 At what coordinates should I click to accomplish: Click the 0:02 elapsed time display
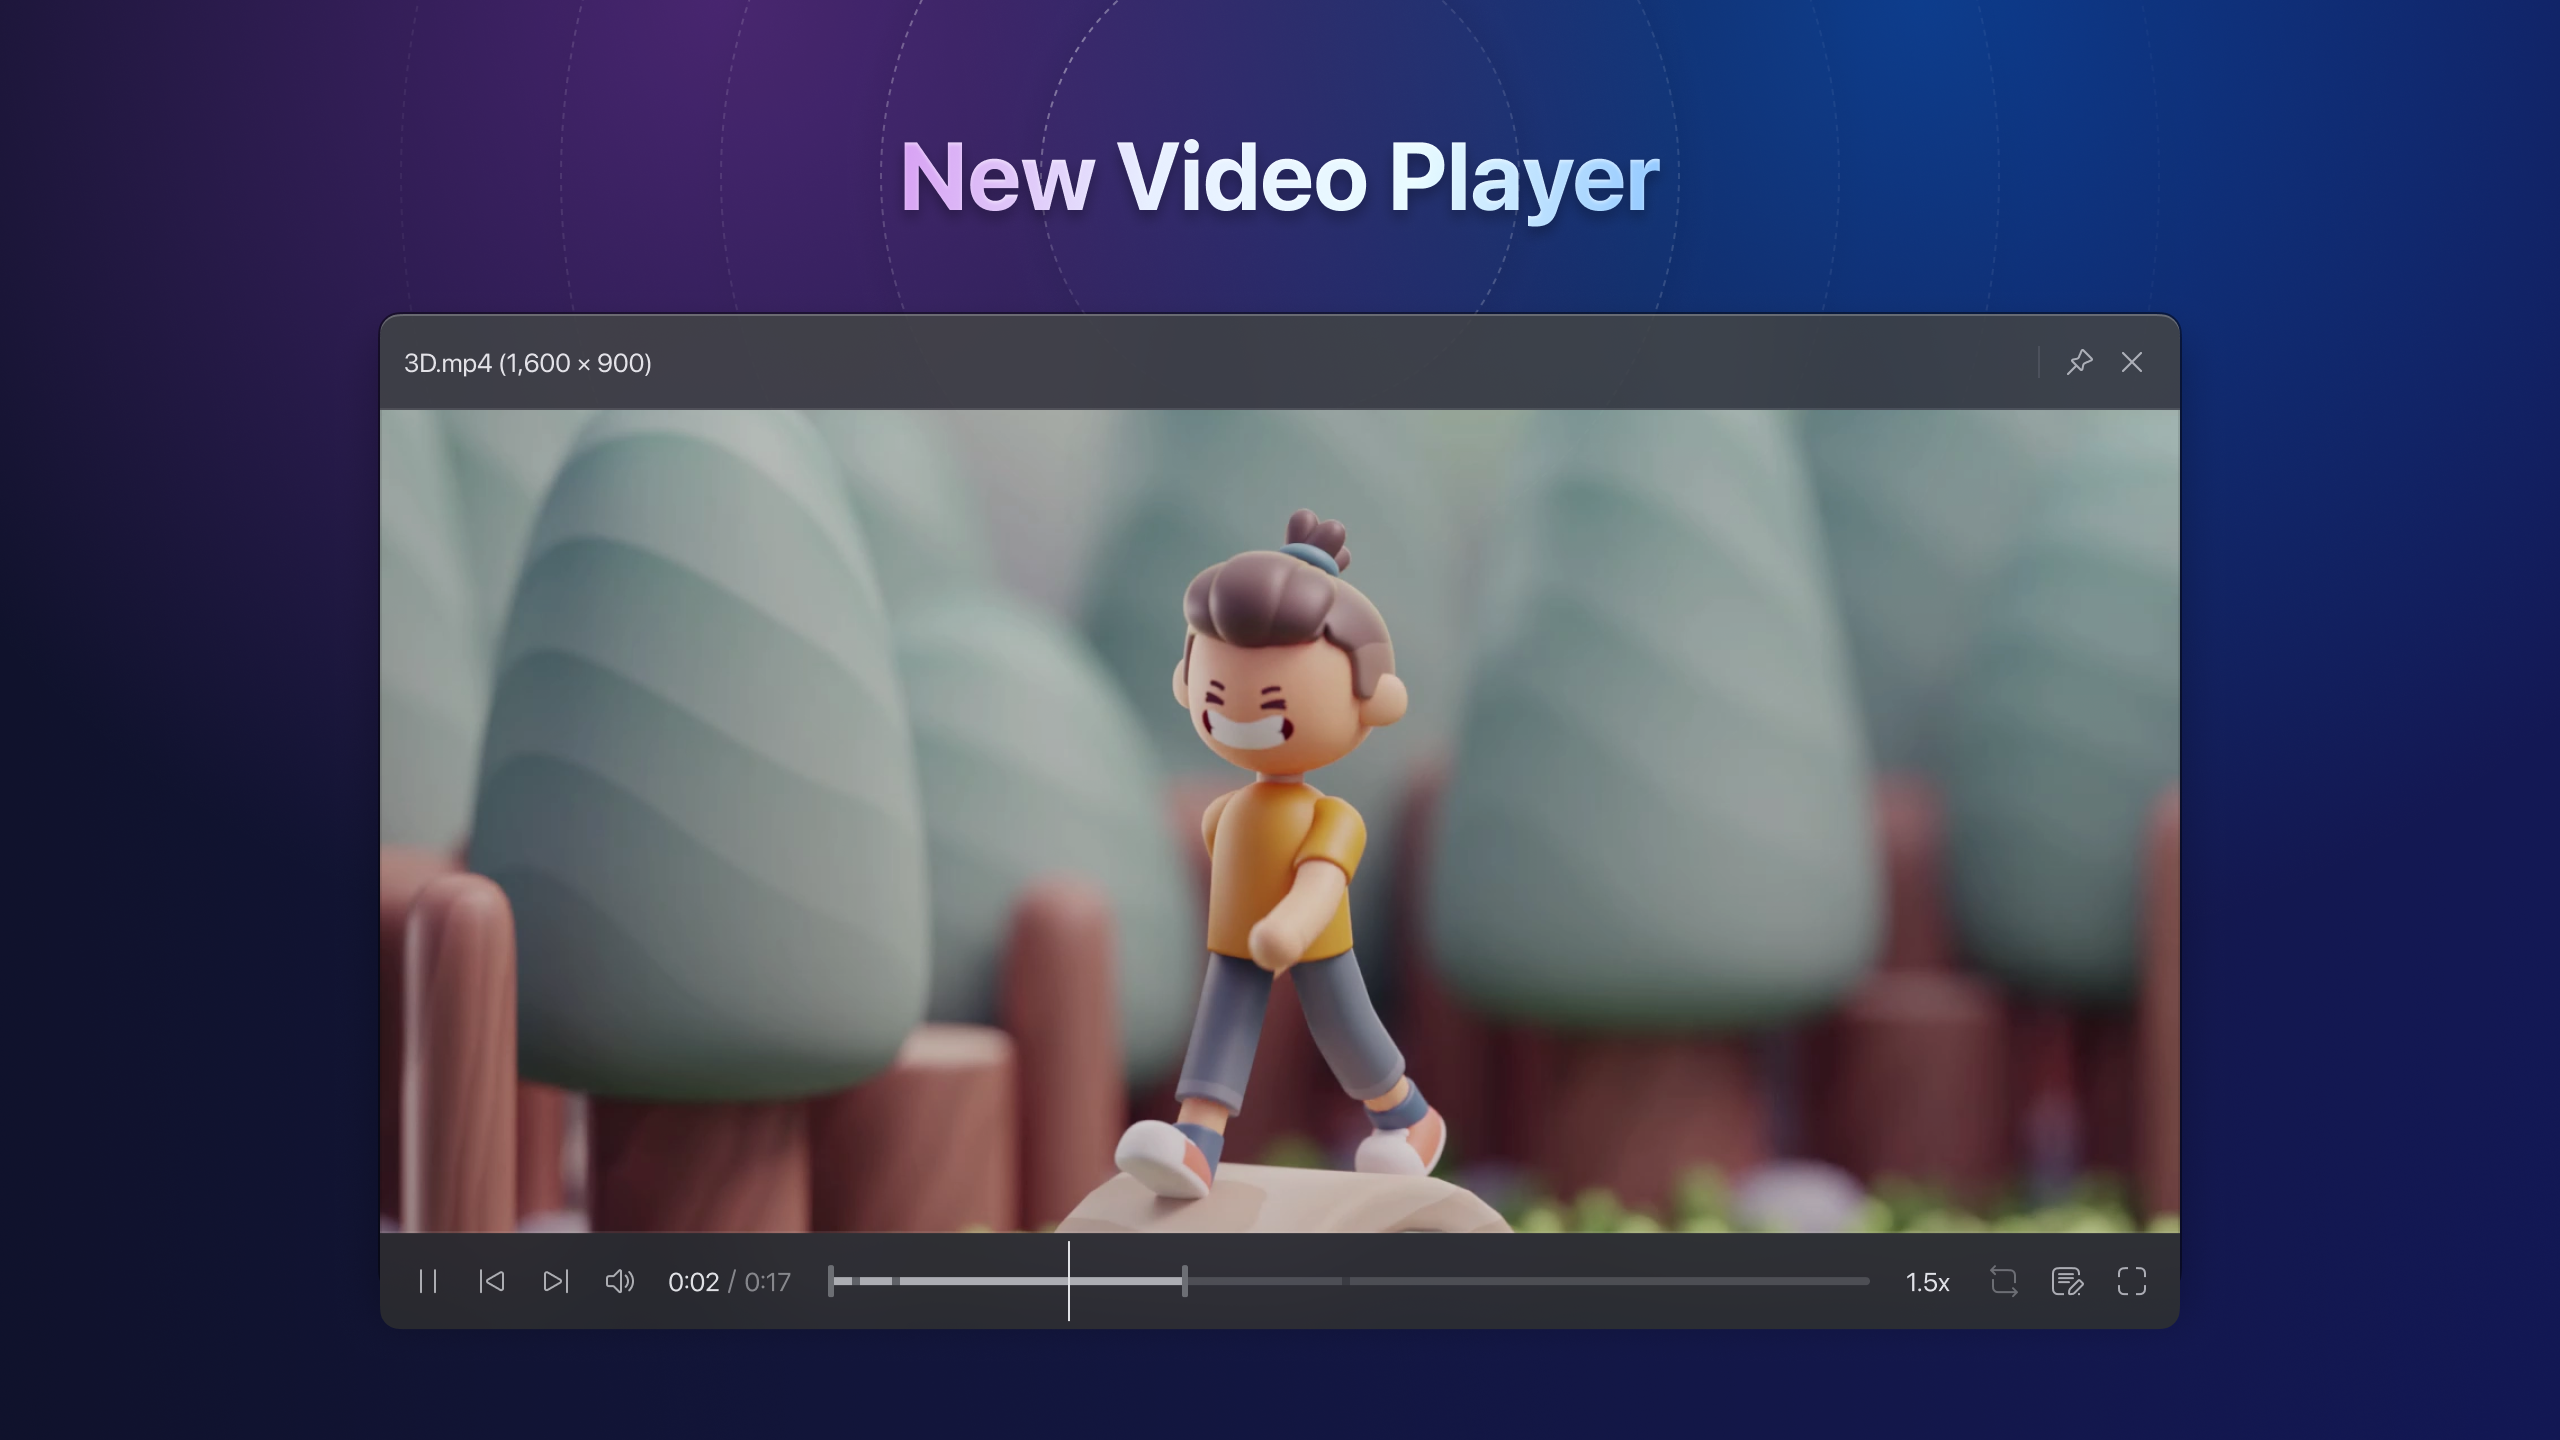pyautogui.click(x=696, y=1282)
